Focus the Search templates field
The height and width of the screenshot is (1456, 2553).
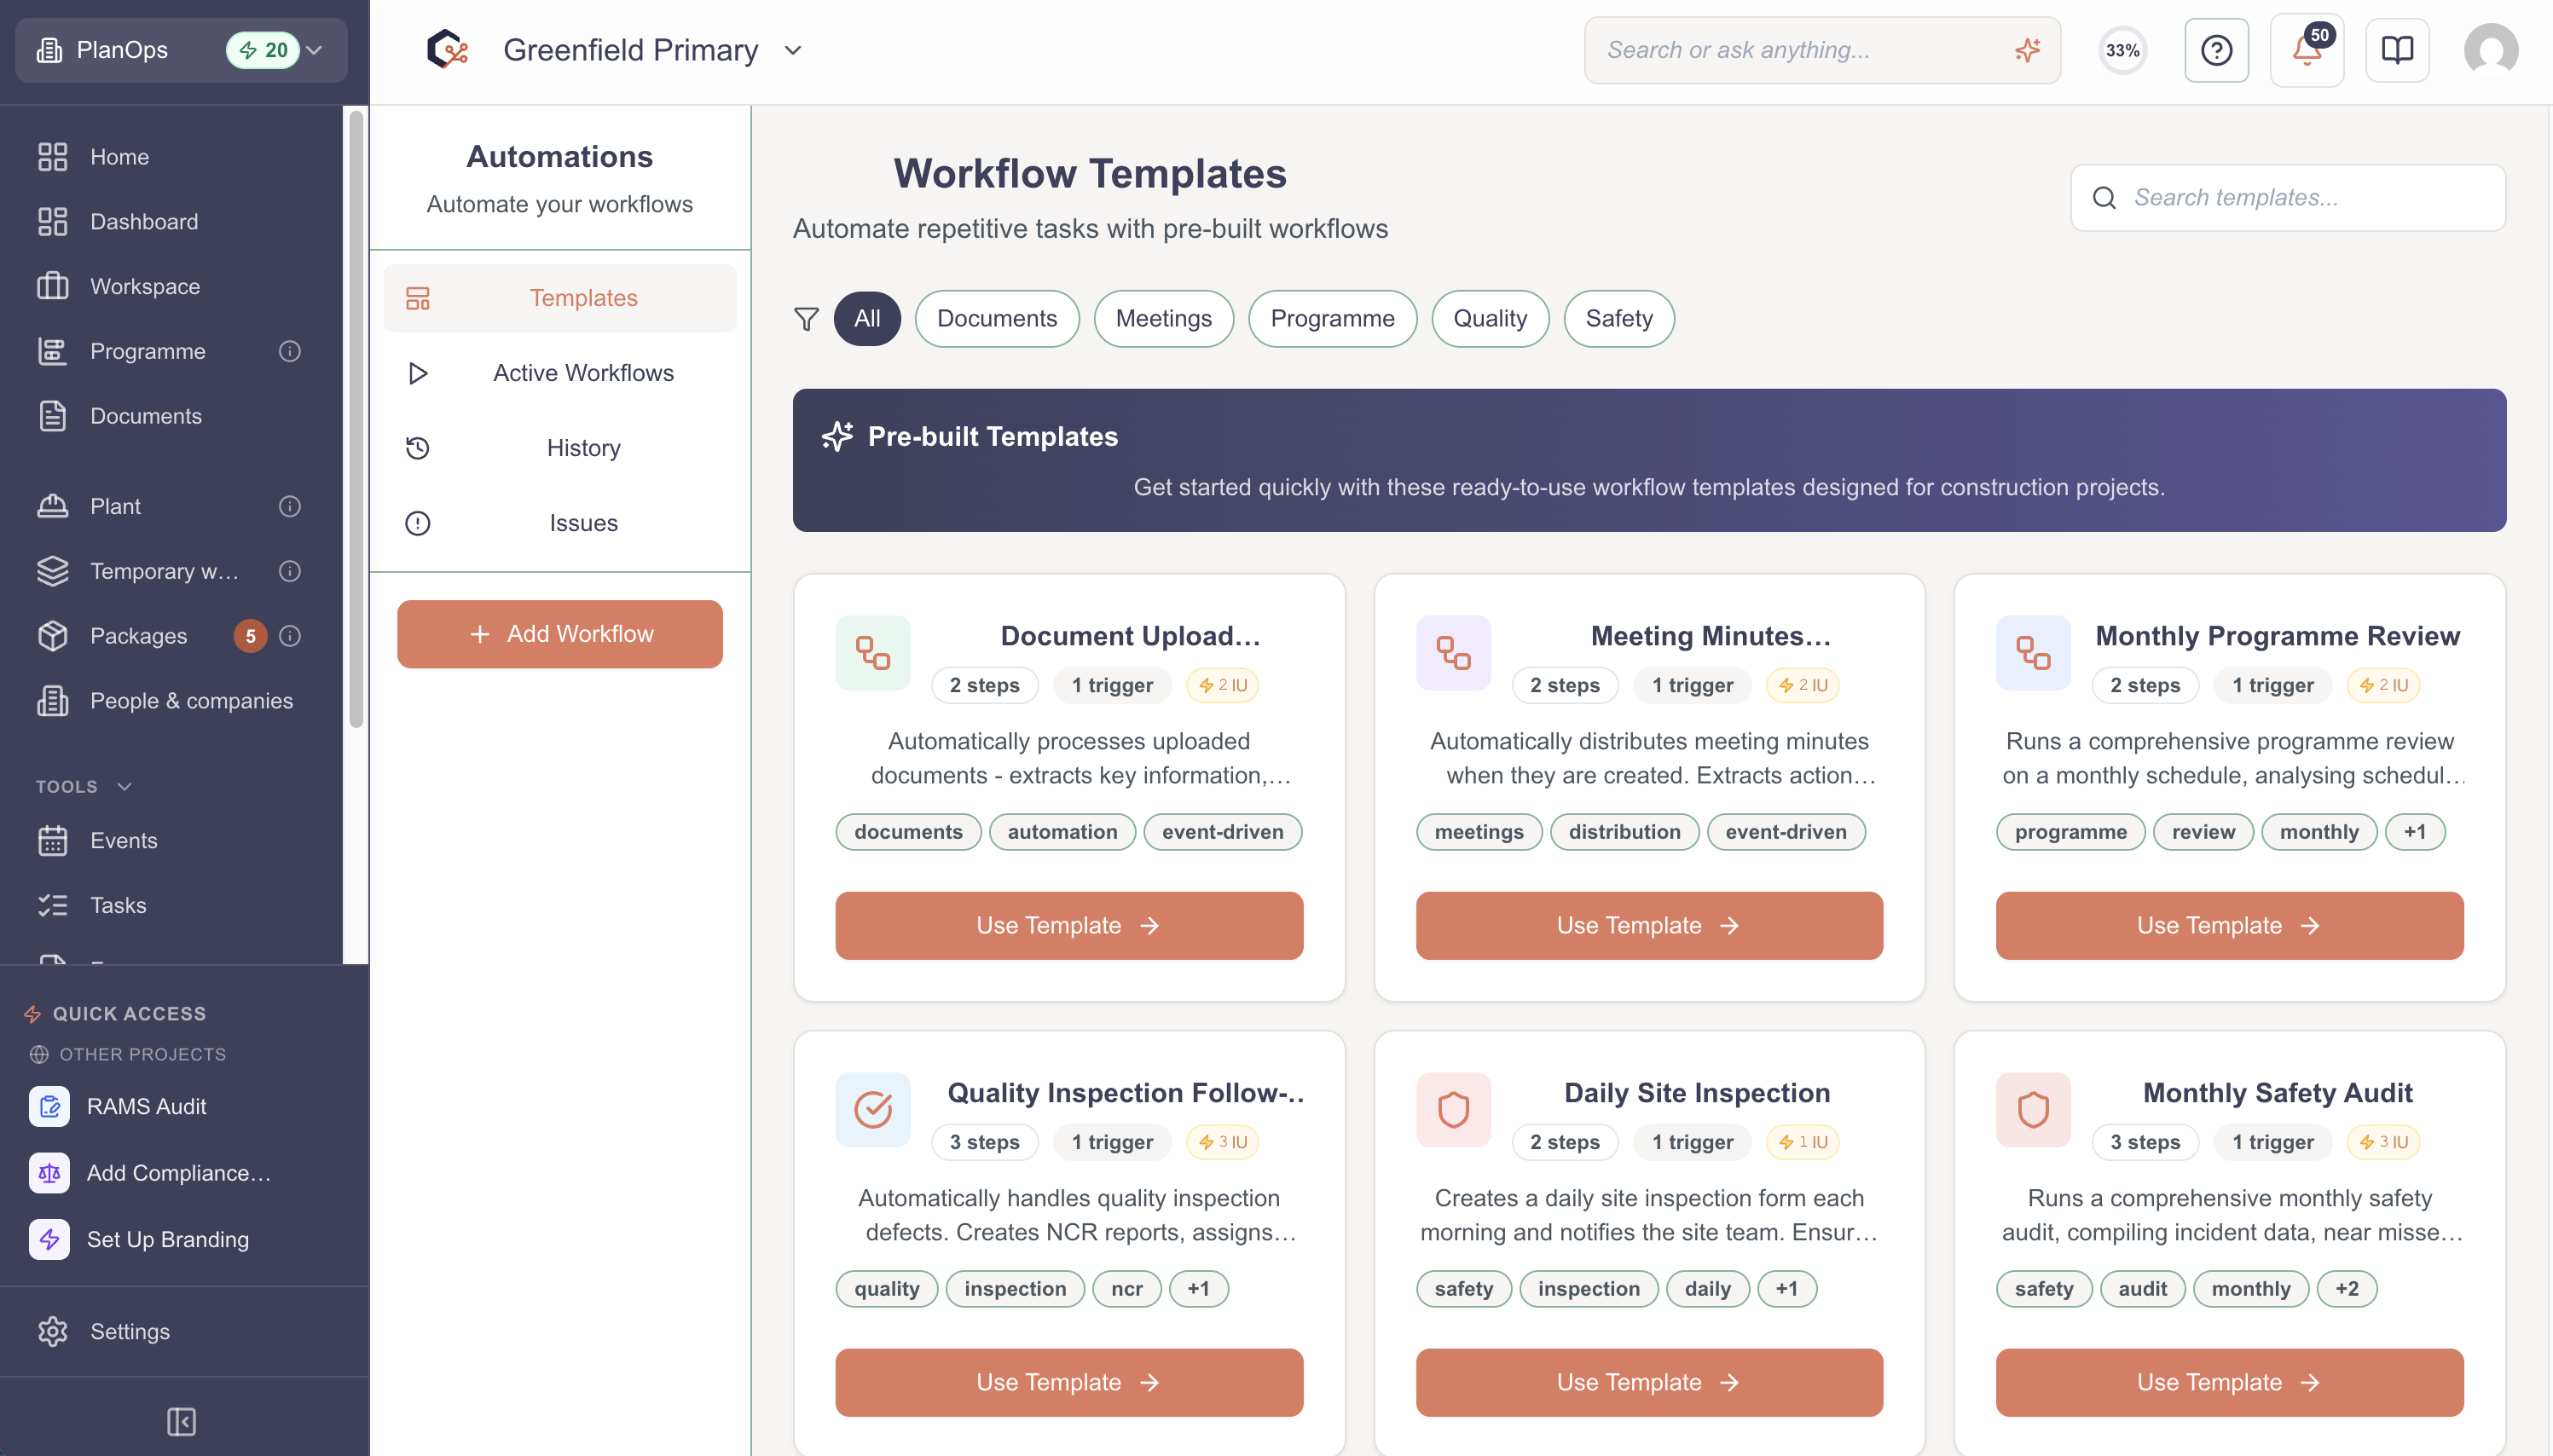coord(2288,198)
